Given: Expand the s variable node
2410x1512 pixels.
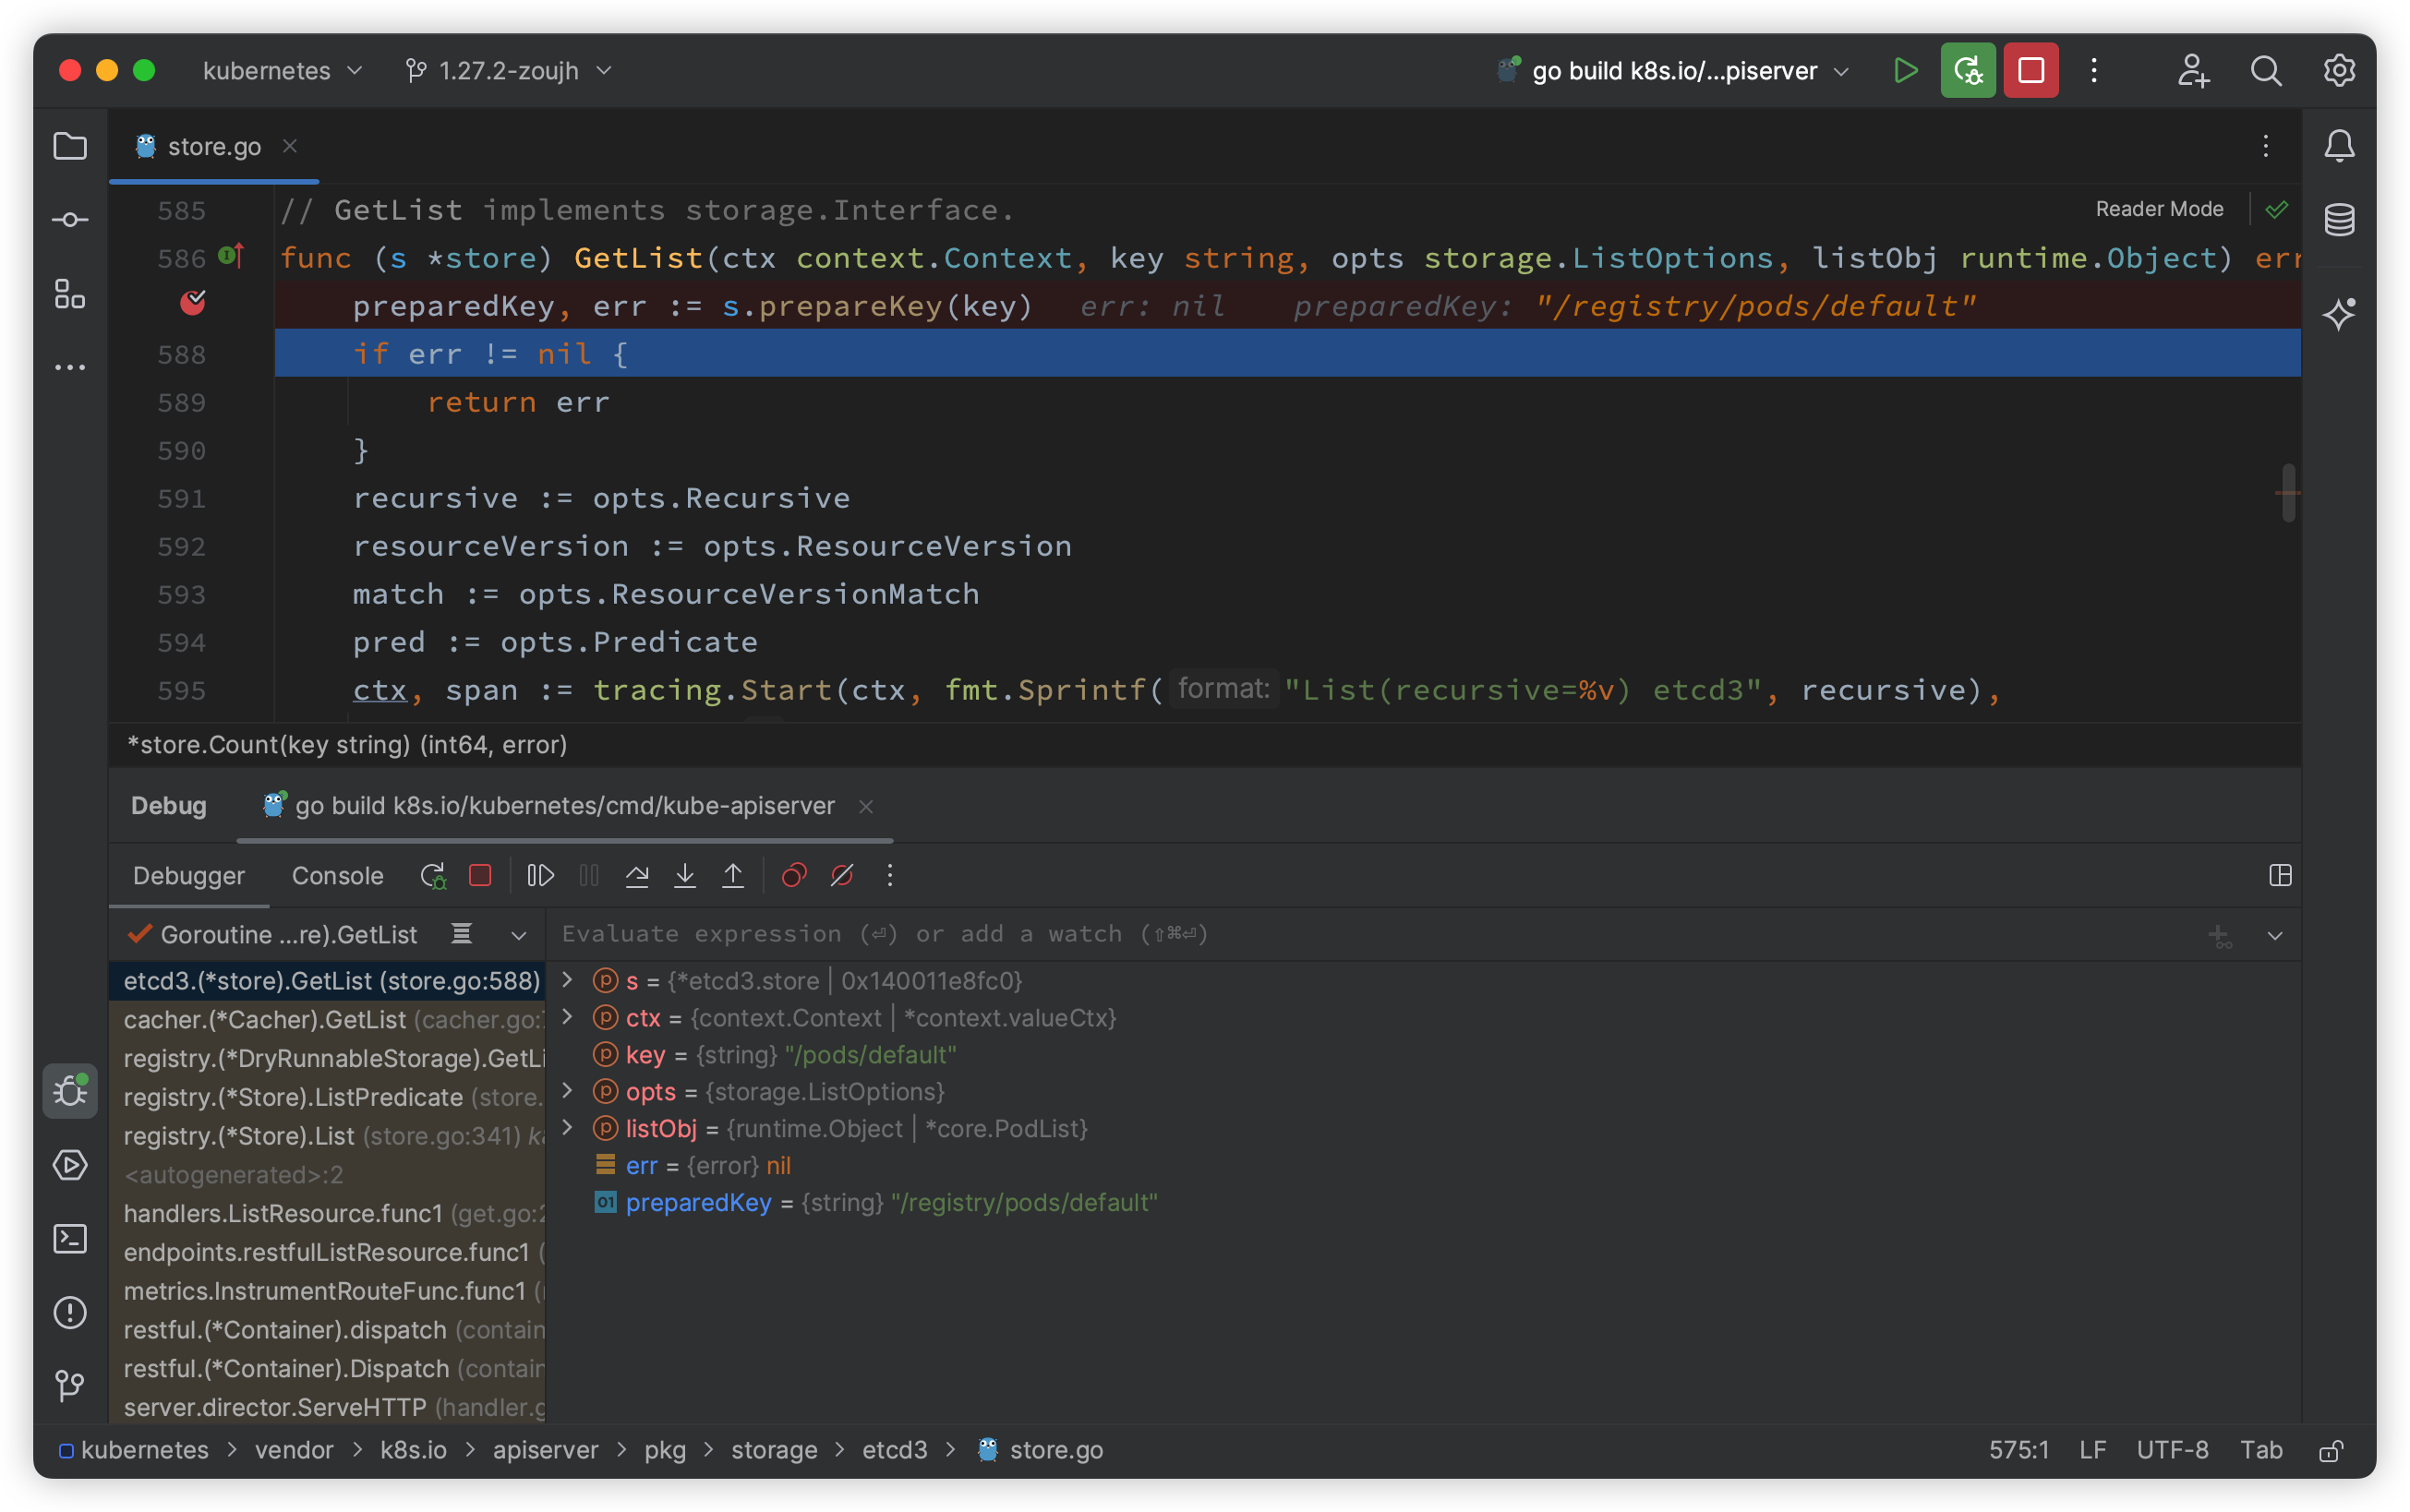Looking at the screenshot, I should point(567,980).
